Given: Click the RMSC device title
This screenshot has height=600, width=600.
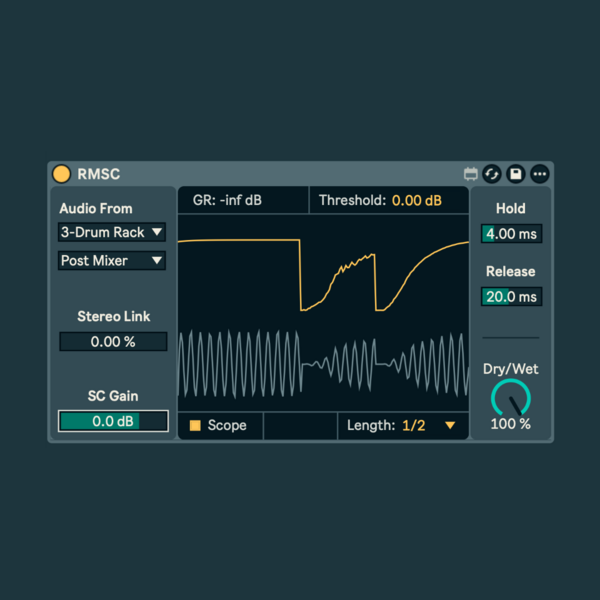Looking at the screenshot, I should point(99,174).
